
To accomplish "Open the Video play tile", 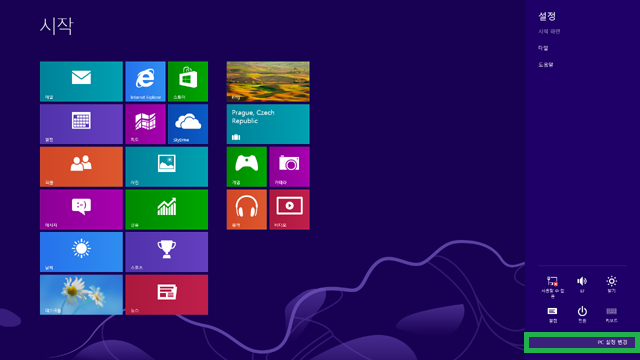I will click(x=289, y=209).
